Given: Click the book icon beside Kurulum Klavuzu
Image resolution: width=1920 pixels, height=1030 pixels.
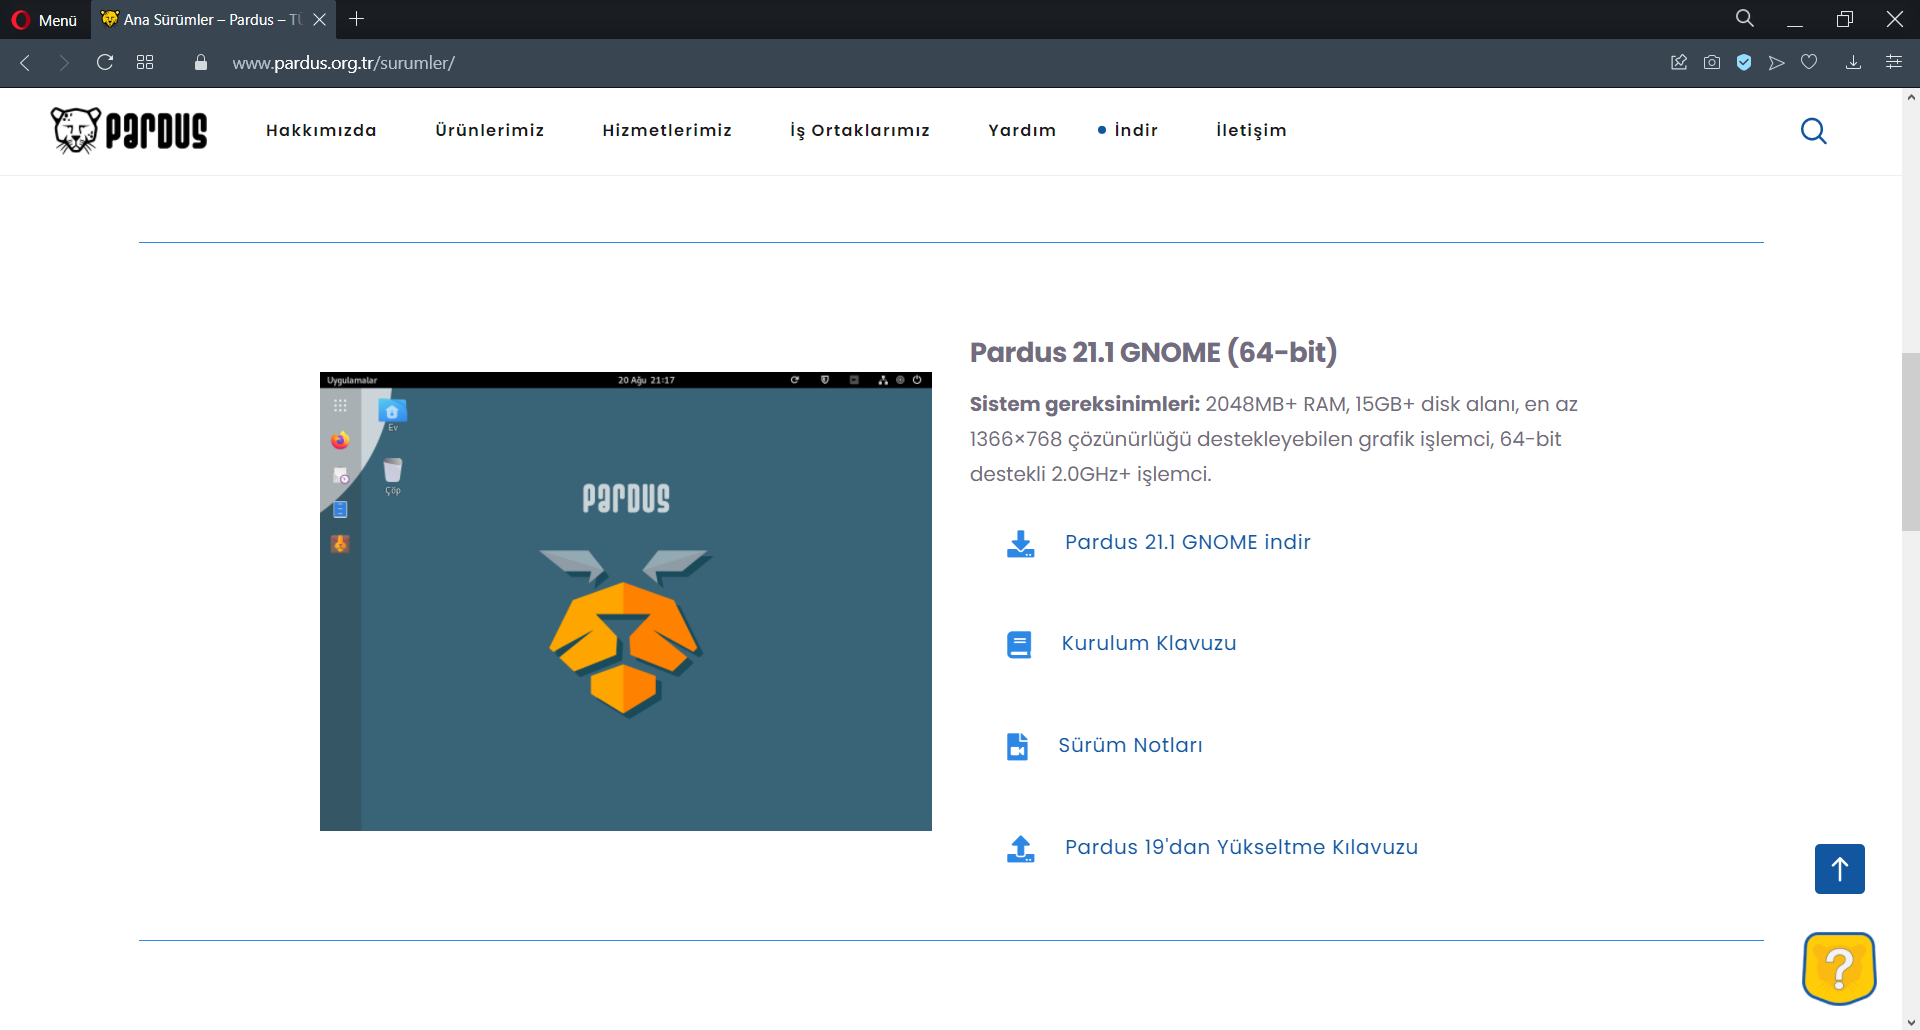Looking at the screenshot, I should click(x=1019, y=644).
